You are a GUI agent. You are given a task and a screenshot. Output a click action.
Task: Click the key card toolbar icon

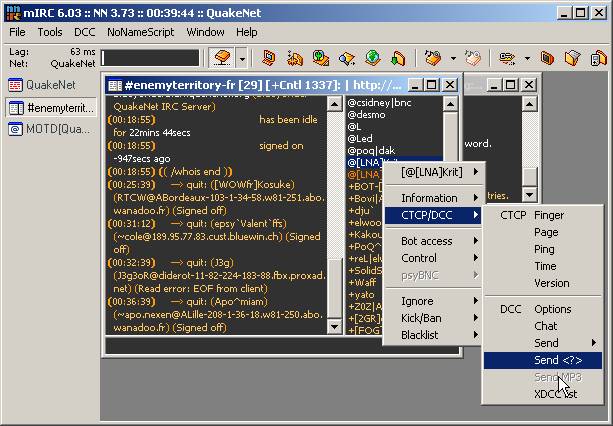pos(507,58)
